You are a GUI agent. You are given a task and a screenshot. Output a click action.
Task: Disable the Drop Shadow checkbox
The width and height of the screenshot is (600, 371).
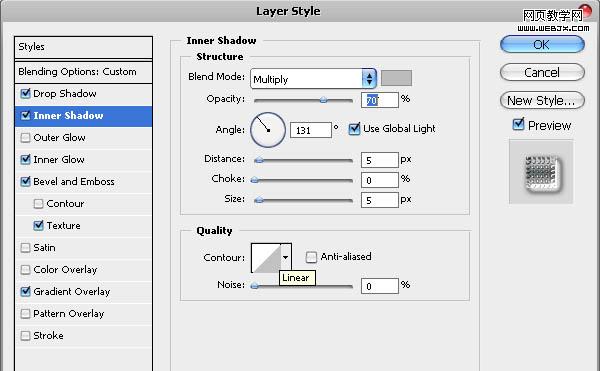[x=25, y=94]
